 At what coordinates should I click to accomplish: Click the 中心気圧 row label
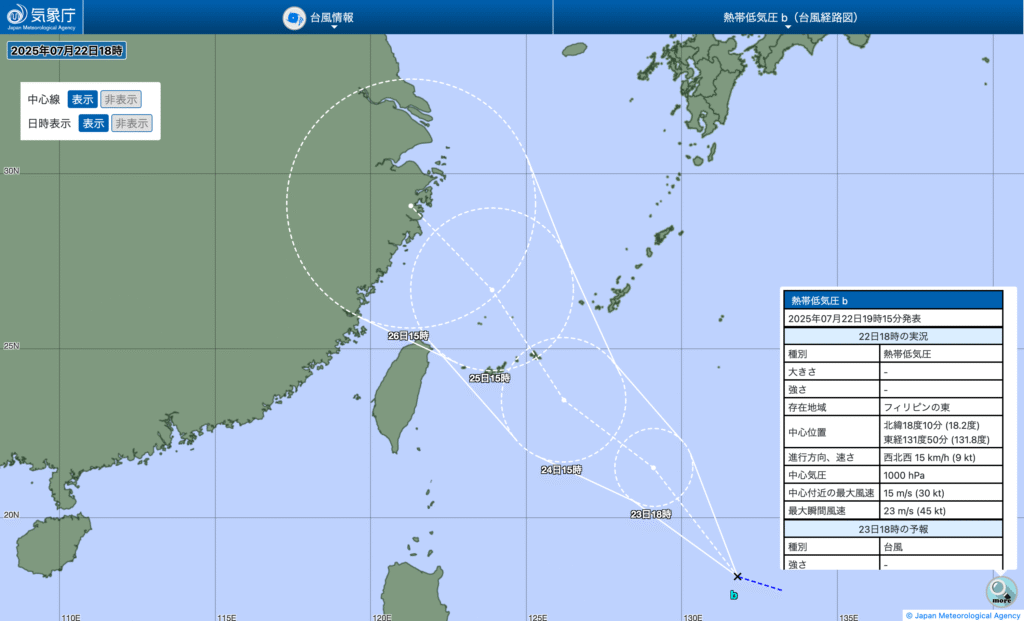pyautogui.click(x=807, y=475)
